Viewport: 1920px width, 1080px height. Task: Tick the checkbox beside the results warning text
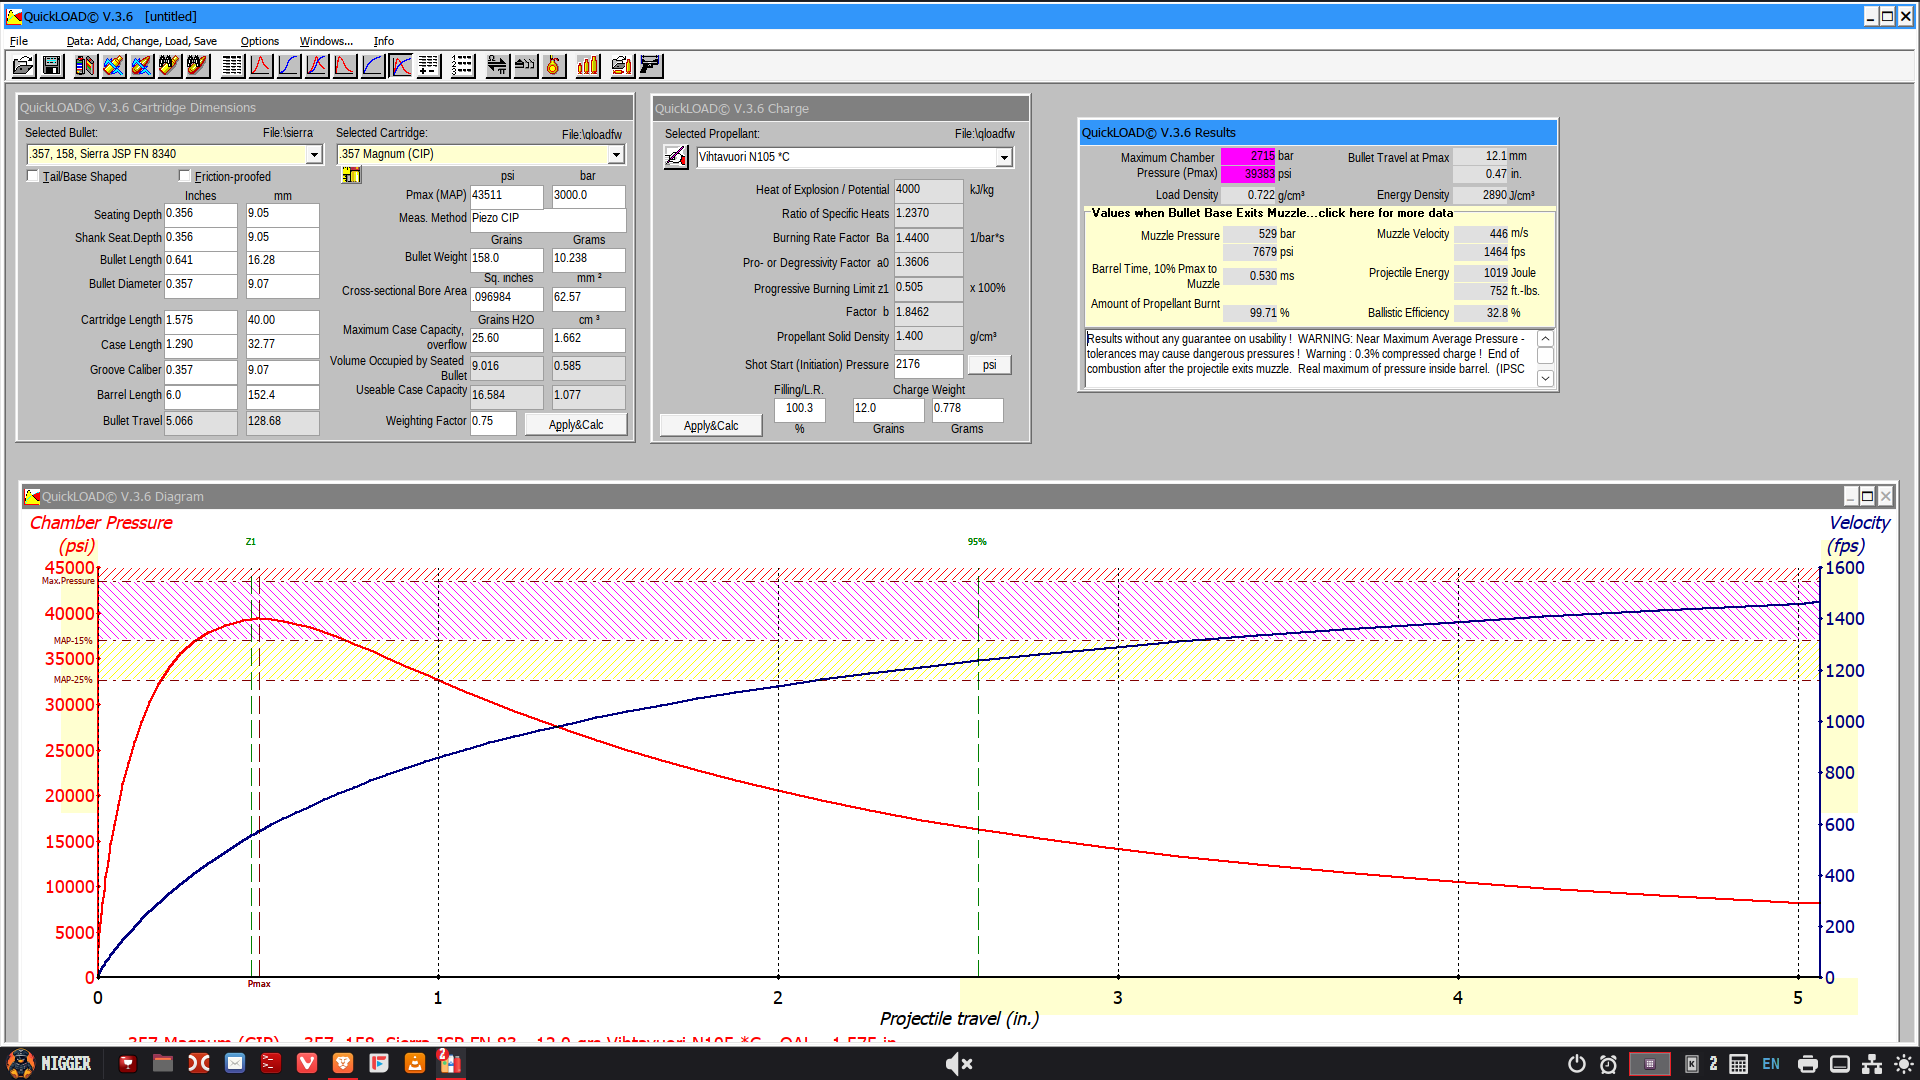(x=1545, y=356)
